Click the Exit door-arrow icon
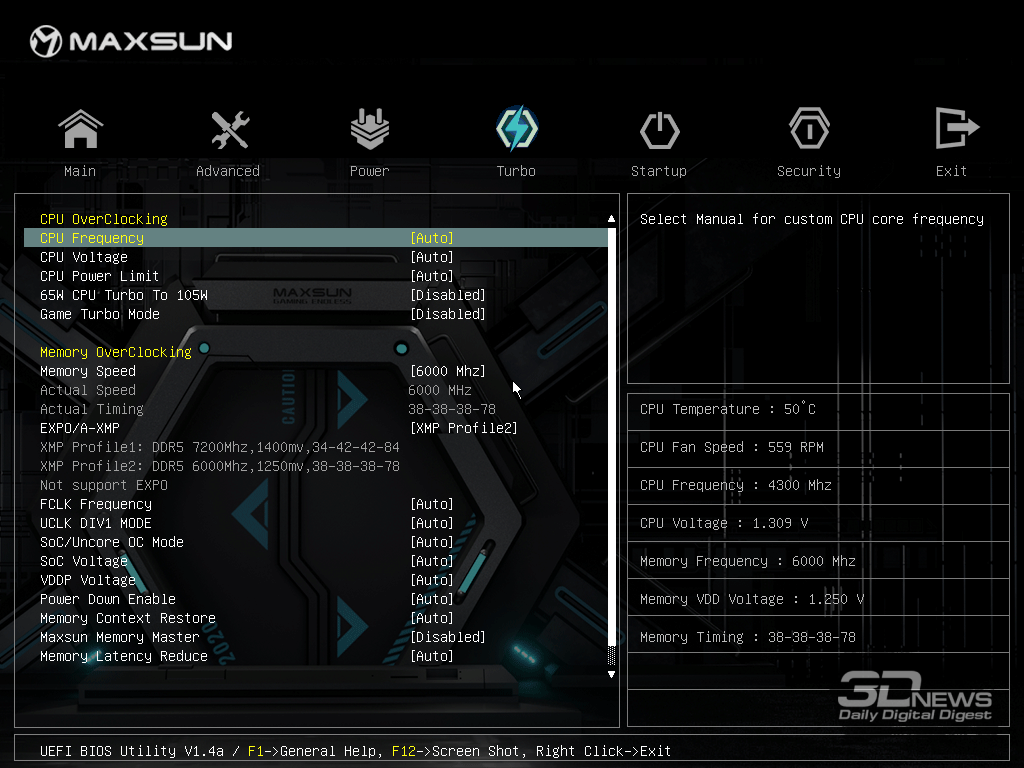 [957, 128]
